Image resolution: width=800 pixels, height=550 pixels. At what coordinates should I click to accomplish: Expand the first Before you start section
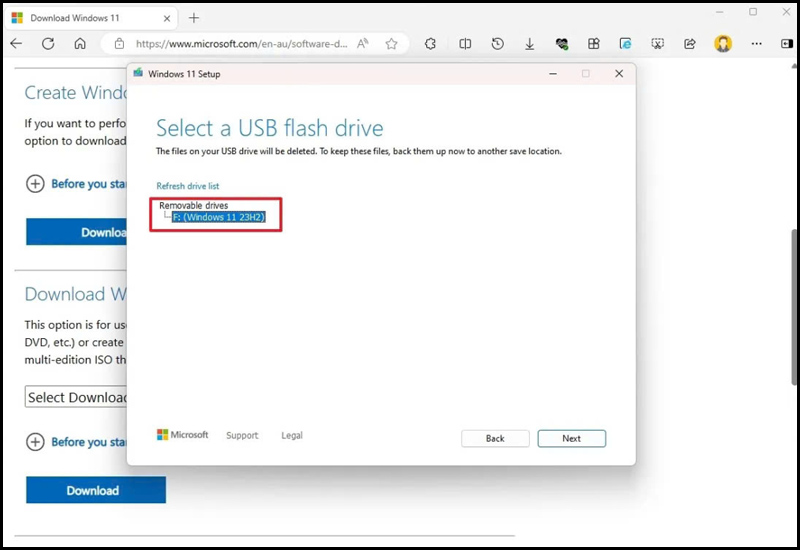pyautogui.click(x=76, y=184)
